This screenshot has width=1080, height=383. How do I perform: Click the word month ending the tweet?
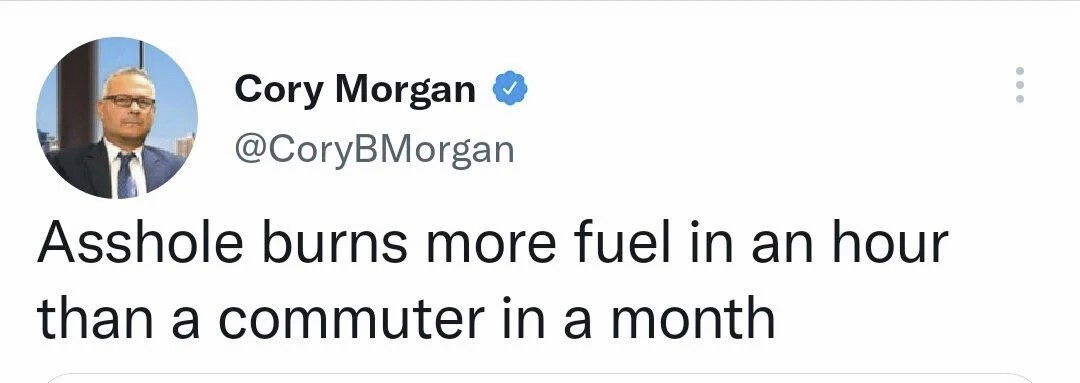(693, 317)
